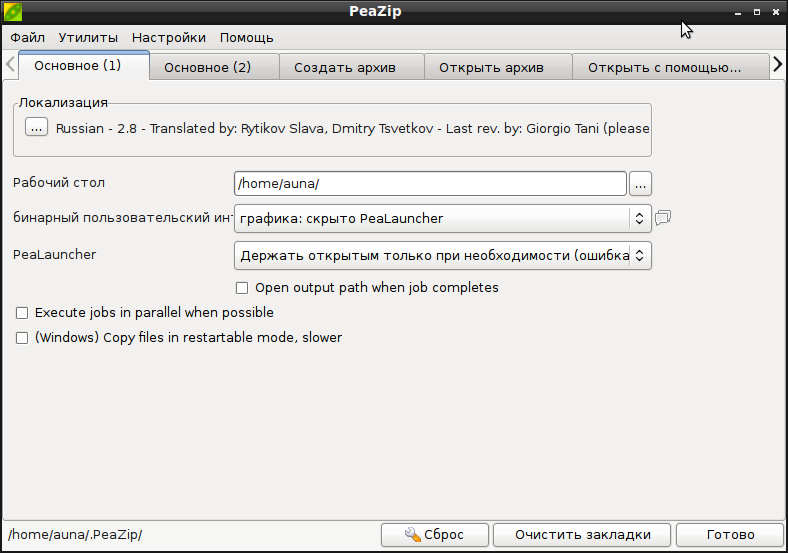
Task: Click the /home/auna/.PeaZip/ status path
Action: (x=75, y=534)
